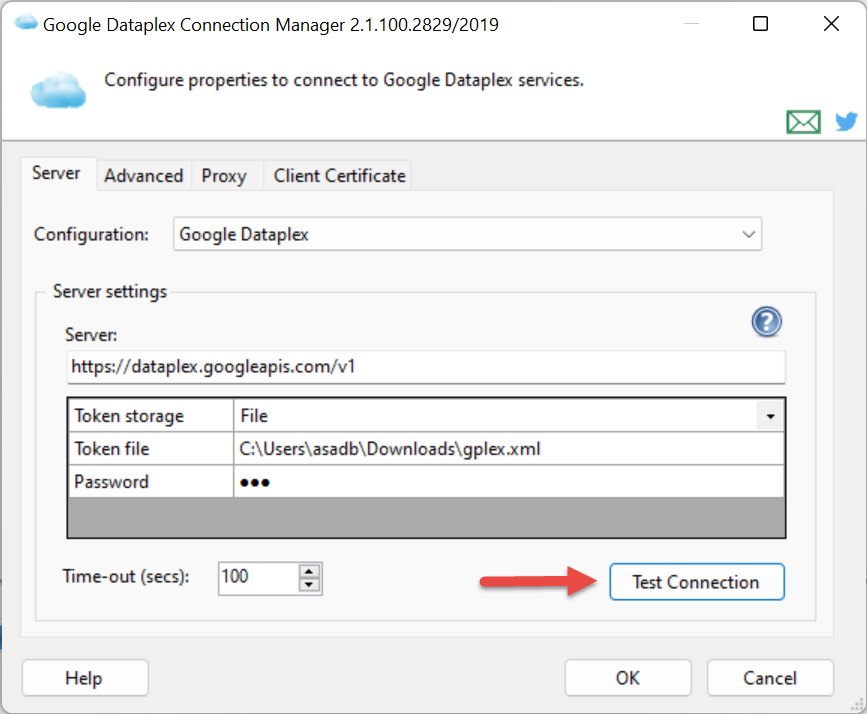Select the Token file path cell
Screen dimensions: 867x714
coord(508,449)
